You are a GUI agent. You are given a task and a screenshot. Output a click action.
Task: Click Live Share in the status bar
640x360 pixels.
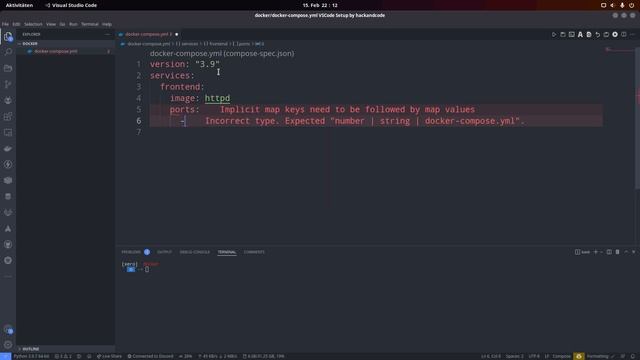click(109, 356)
